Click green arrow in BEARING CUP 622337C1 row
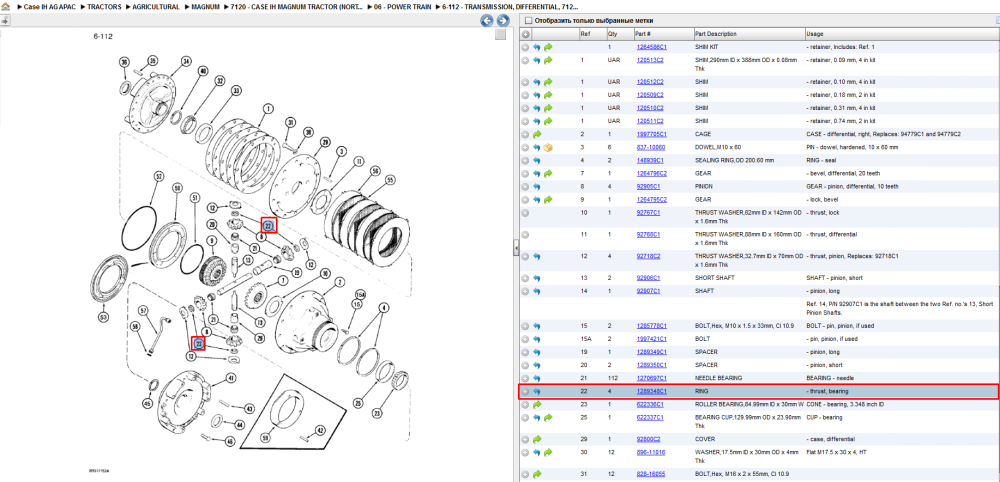Image resolution: width=1000 pixels, height=482 pixels. [x=548, y=418]
